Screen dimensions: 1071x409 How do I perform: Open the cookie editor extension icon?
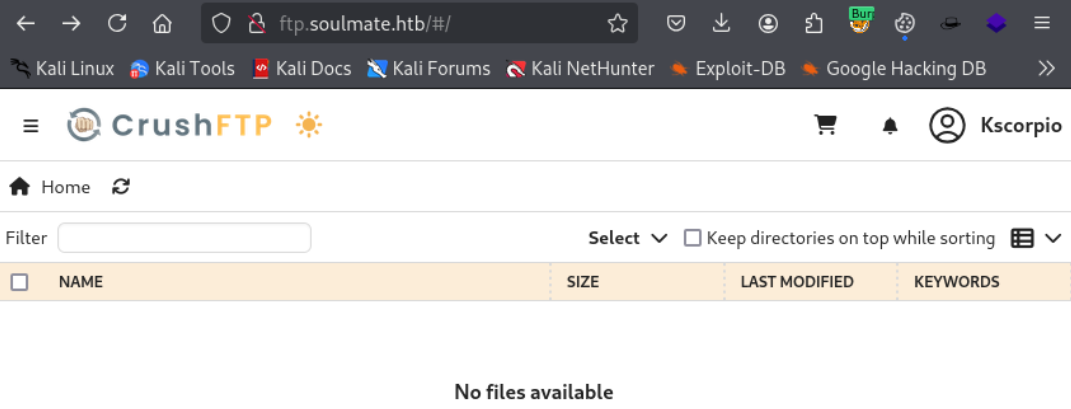904,24
